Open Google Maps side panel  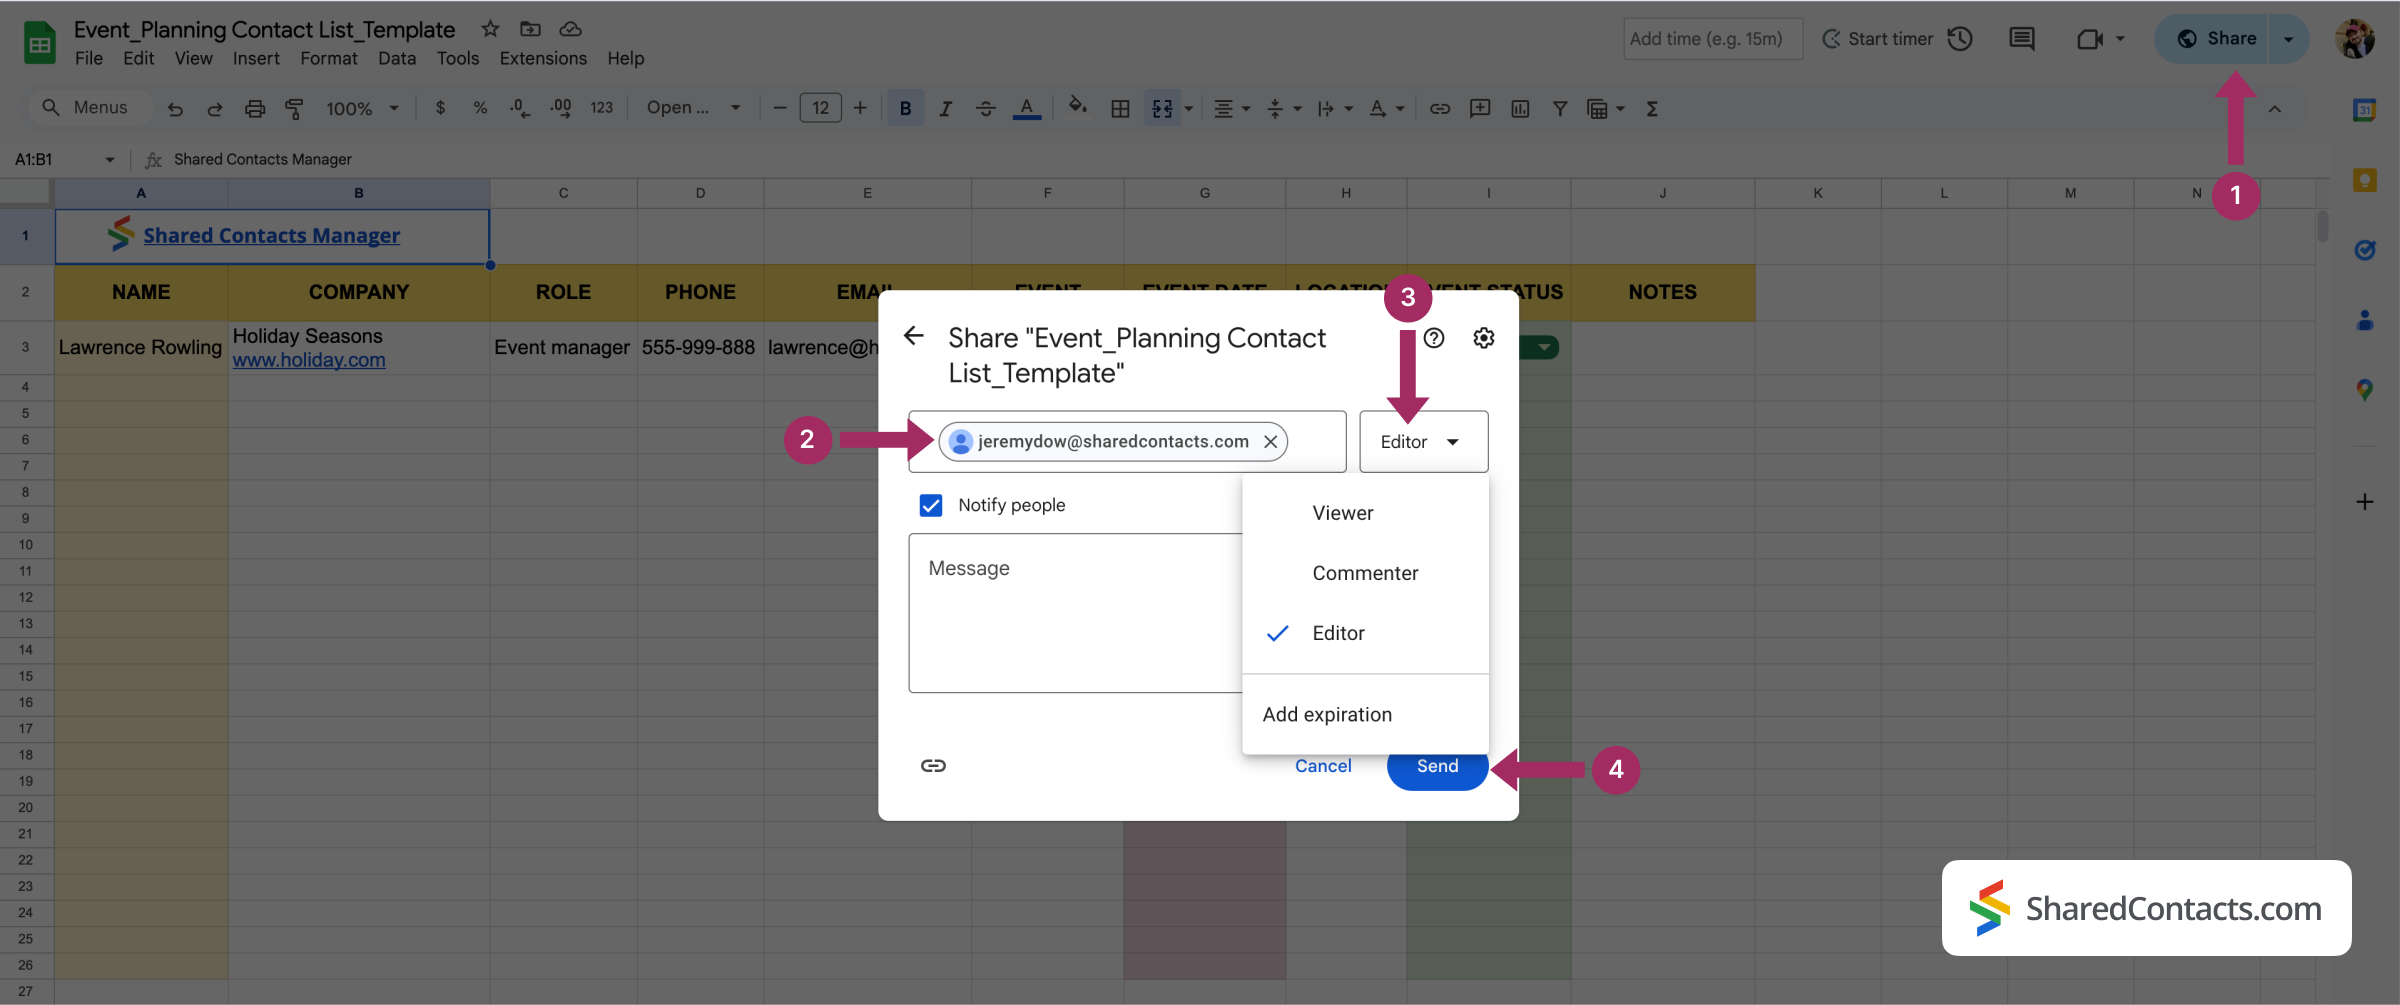click(2364, 390)
